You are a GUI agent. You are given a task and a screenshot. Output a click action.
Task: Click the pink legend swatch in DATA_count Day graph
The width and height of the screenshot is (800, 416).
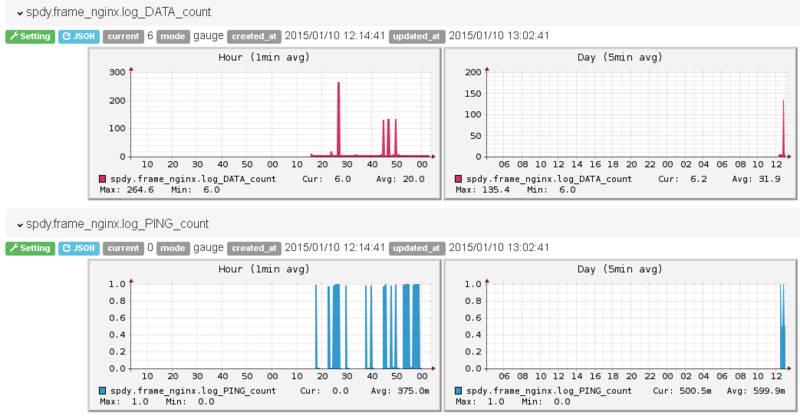click(458, 179)
